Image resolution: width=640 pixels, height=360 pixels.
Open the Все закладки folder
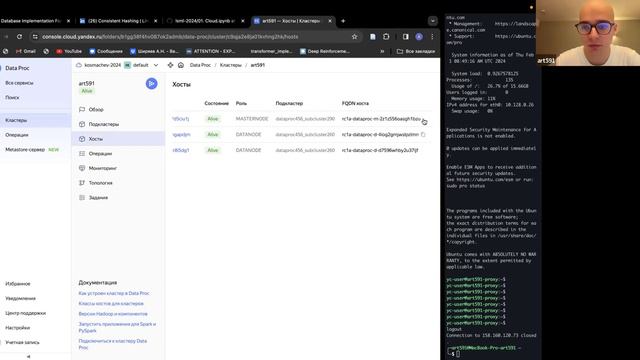(416, 51)
